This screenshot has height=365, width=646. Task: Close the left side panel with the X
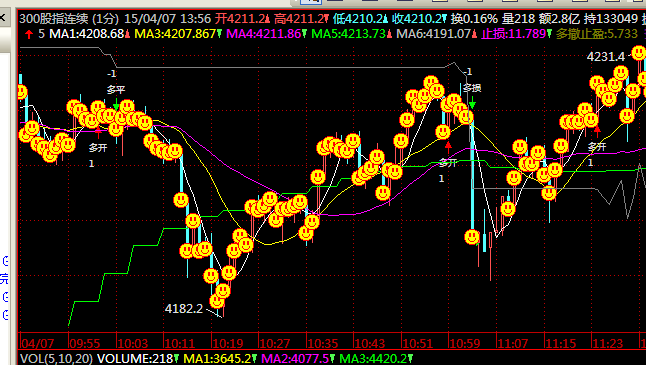(2, 18)
